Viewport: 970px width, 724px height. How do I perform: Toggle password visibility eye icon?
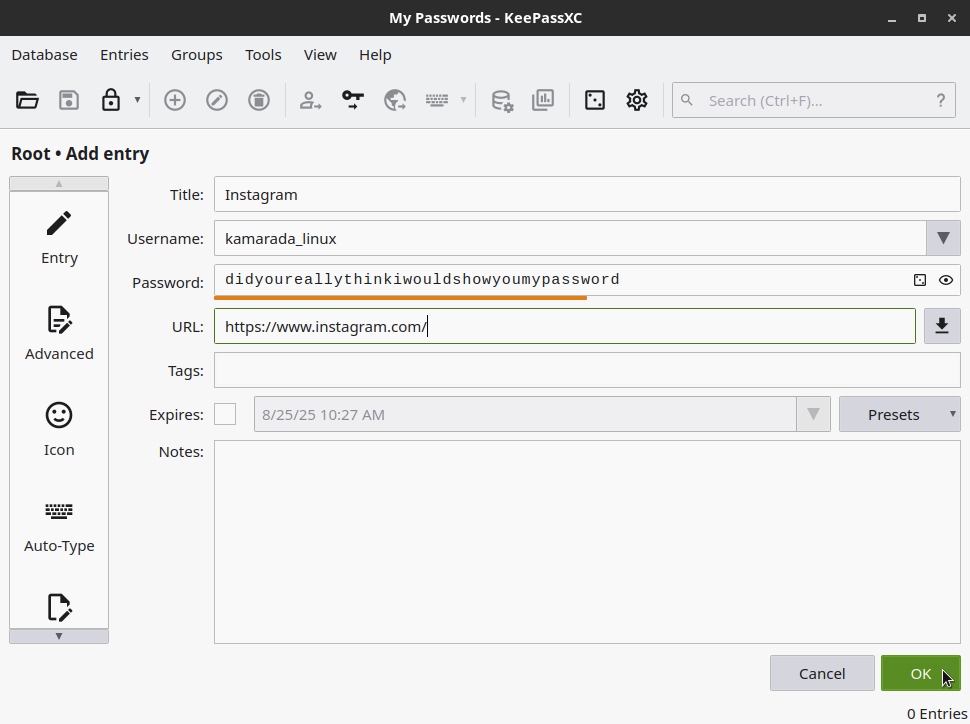(946, 280)
